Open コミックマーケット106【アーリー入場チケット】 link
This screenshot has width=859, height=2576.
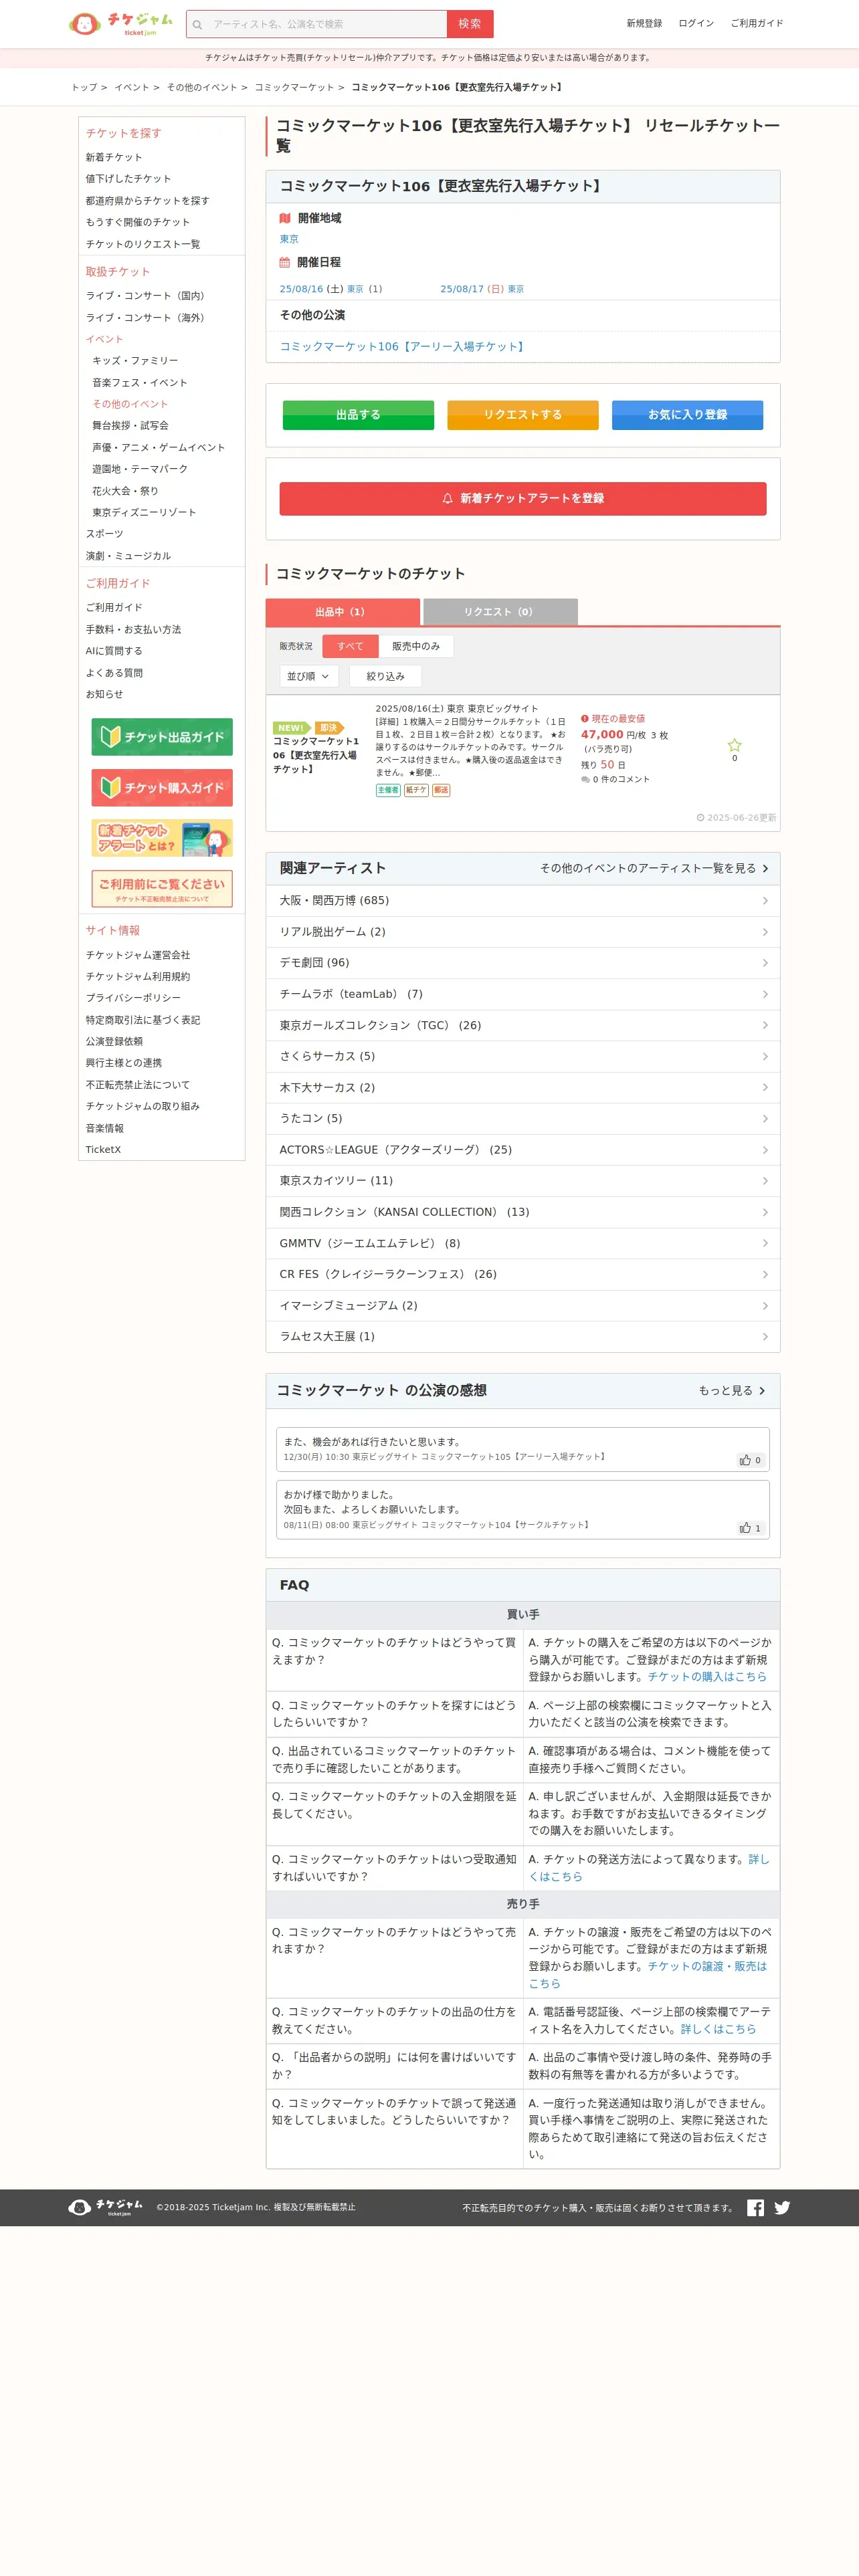[404, 346]
